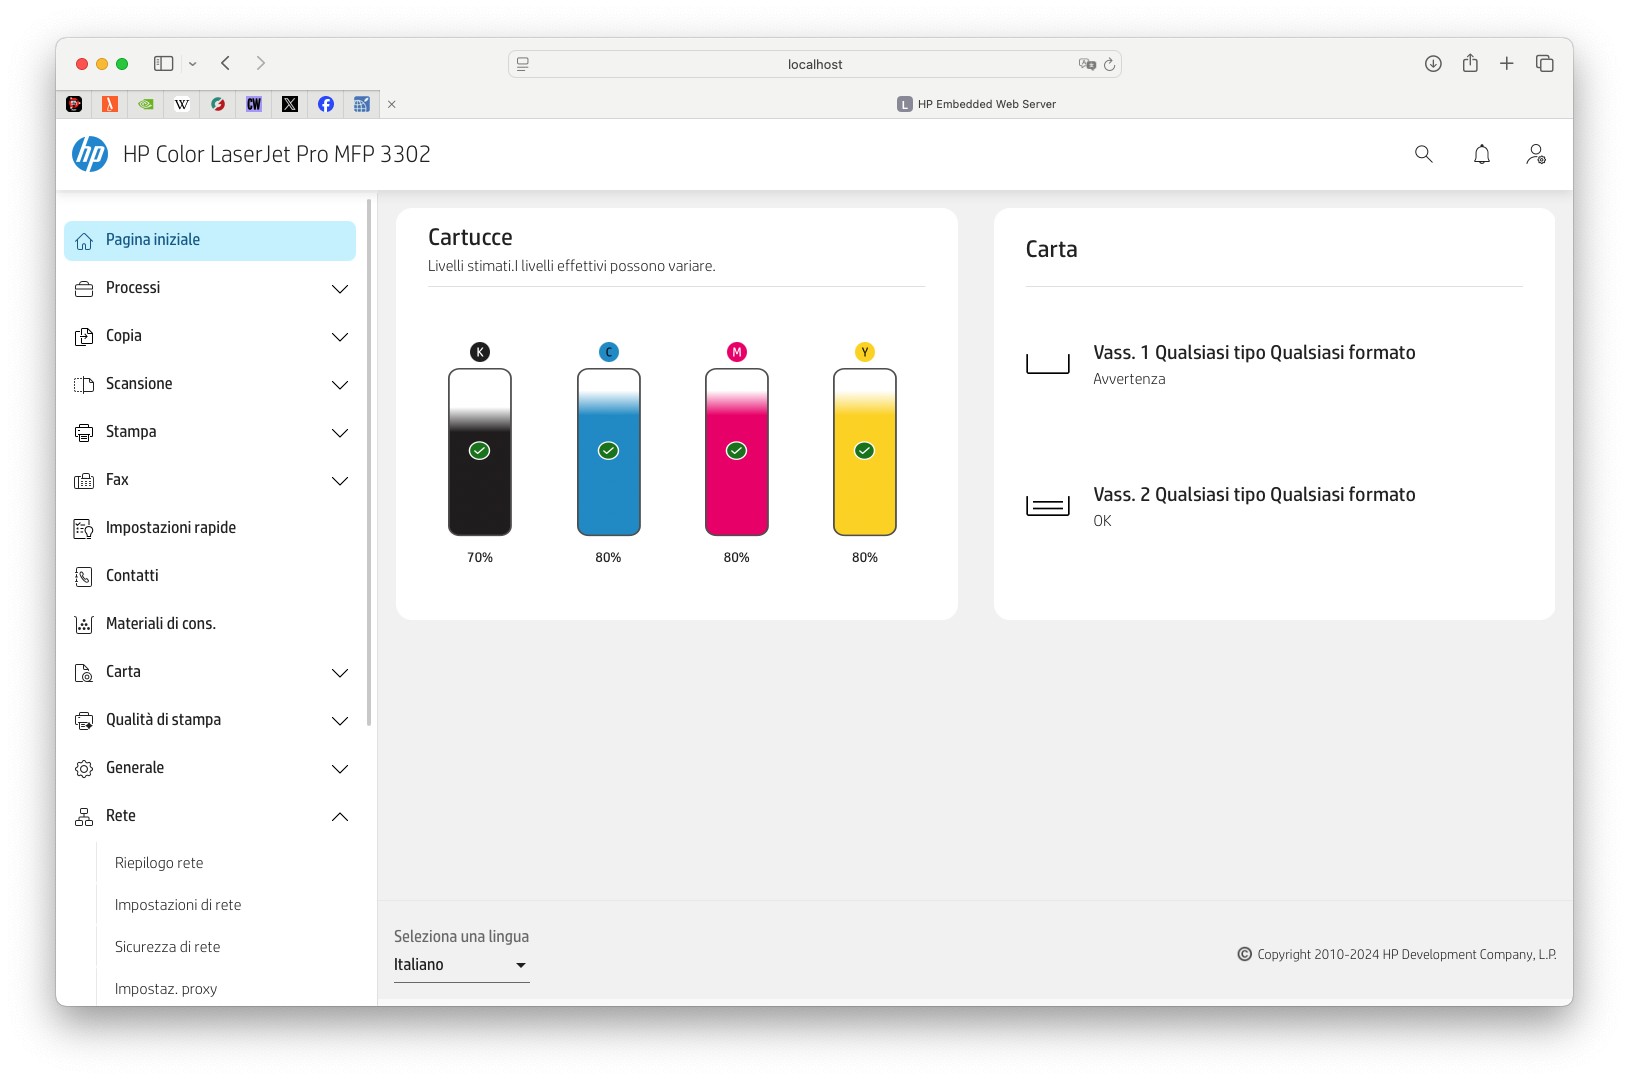Switch to the NVIDIA pinned tab
1629x1080 pixels.
(146, 104)
